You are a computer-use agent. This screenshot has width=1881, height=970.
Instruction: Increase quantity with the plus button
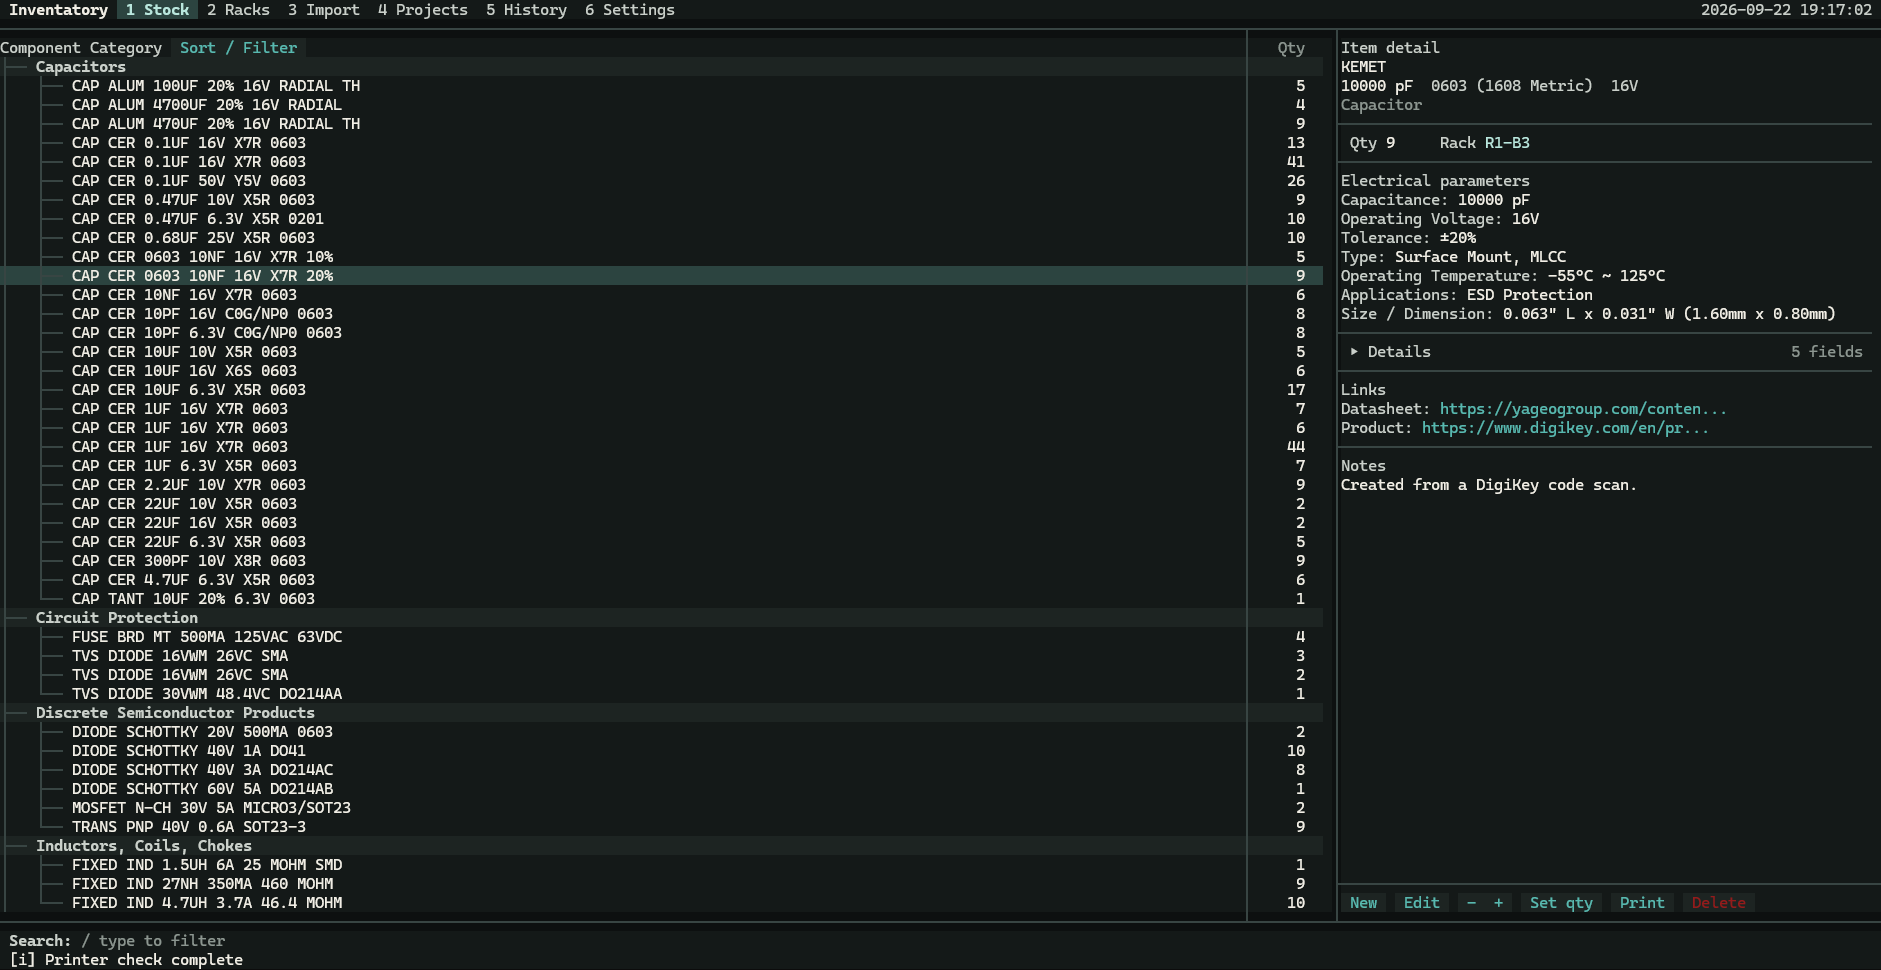(1498, 903)
